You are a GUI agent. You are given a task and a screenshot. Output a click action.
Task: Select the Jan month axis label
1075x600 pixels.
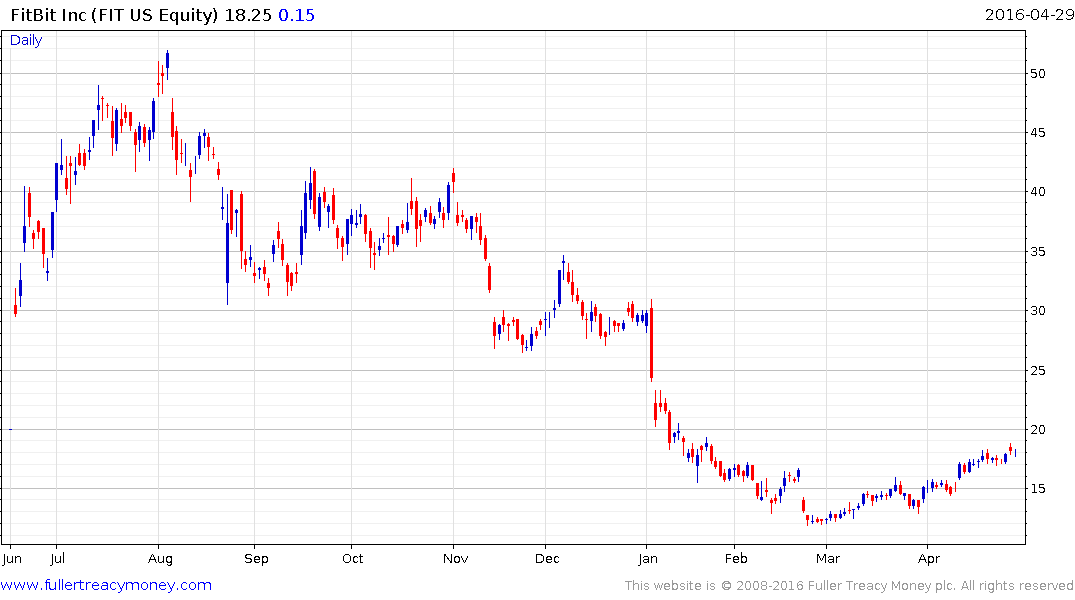tap(647, 559)
